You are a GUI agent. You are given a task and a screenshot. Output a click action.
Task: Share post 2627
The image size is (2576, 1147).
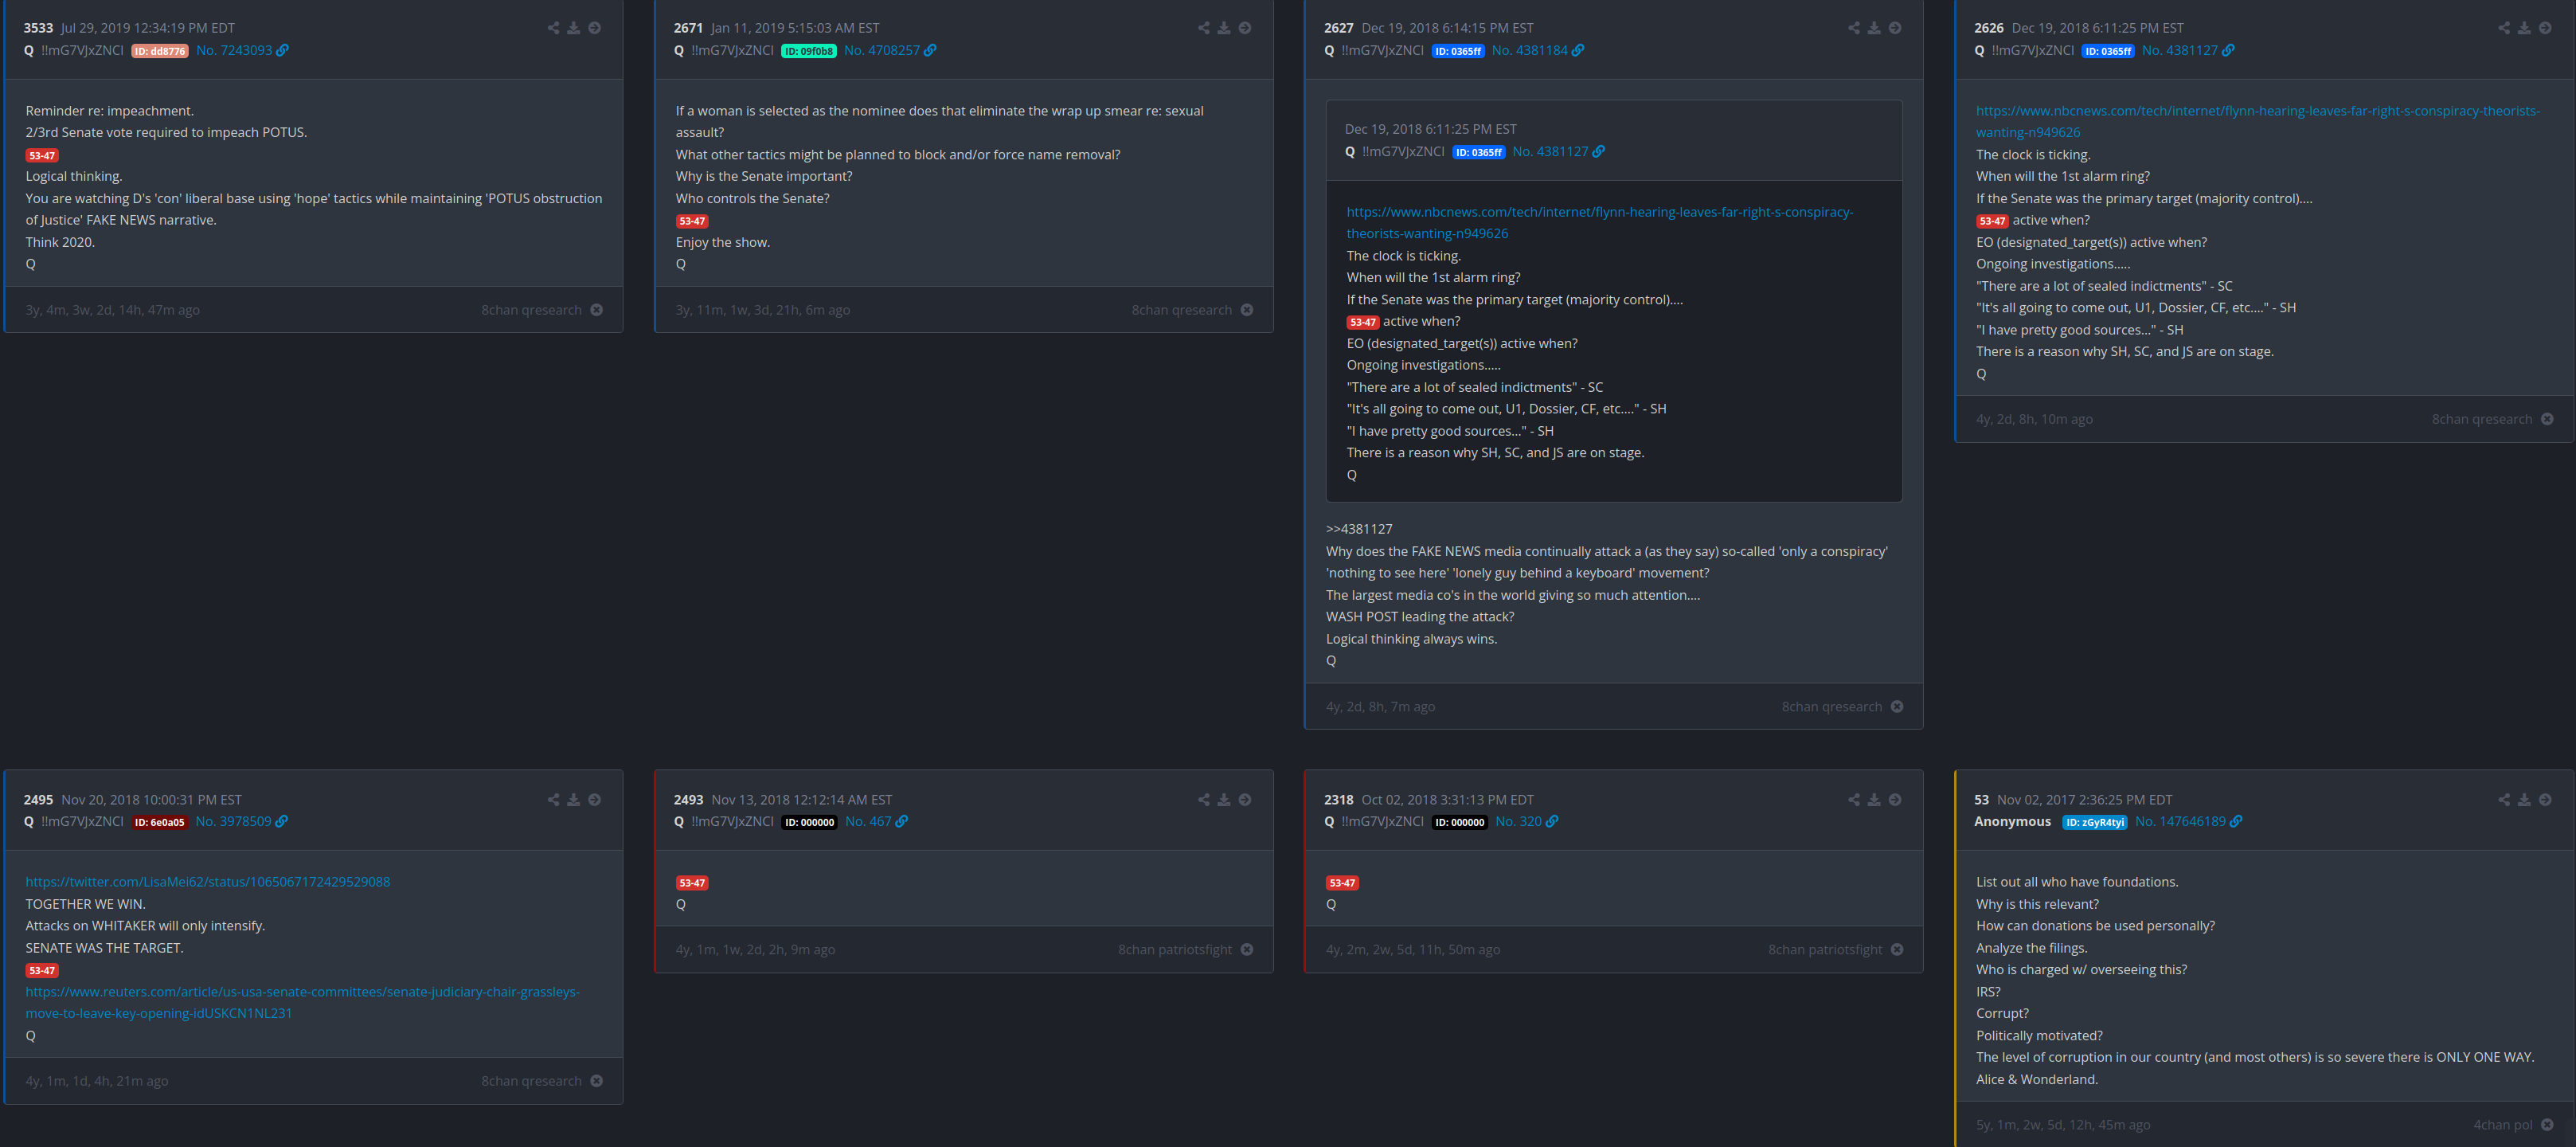(x=1854, y=28)
